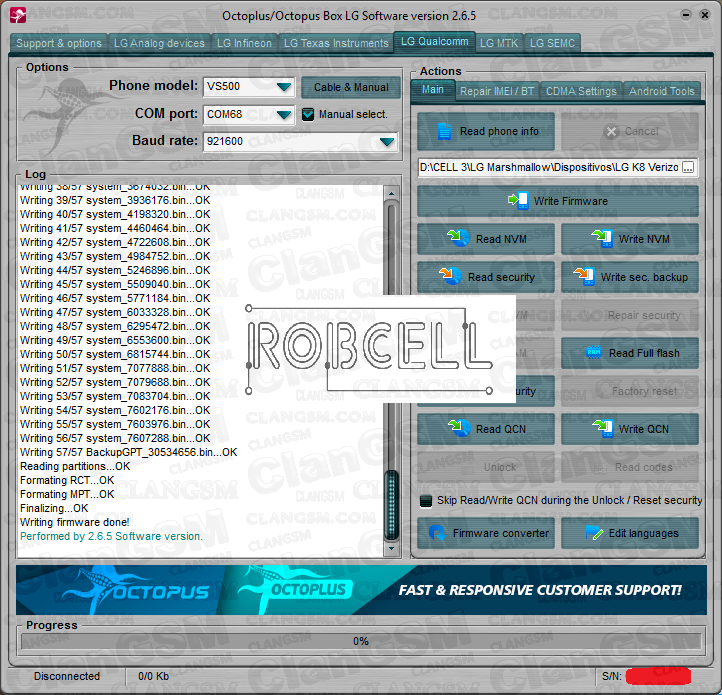Click the Firmware converter icon
The height and width of the screenshot is (695, 722).
[437, 533]
